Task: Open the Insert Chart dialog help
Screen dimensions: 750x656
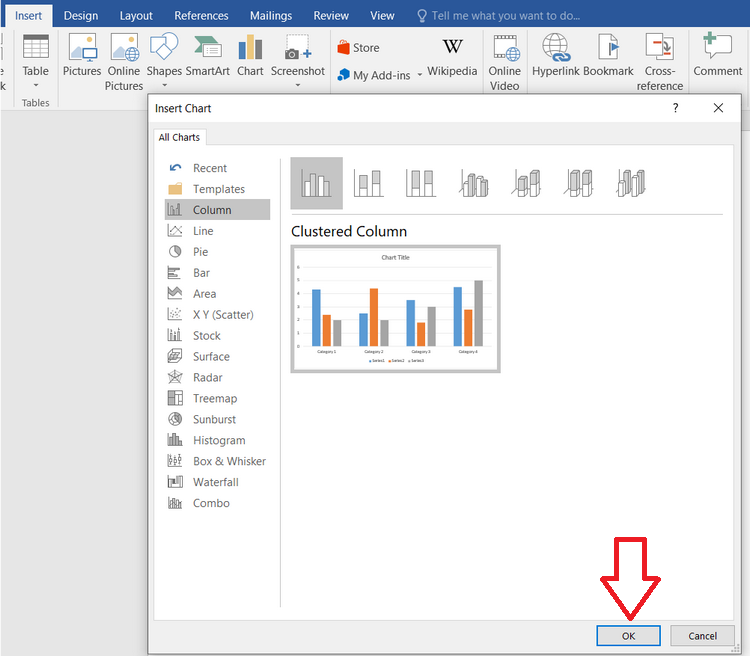Action: tap(675, 108)
